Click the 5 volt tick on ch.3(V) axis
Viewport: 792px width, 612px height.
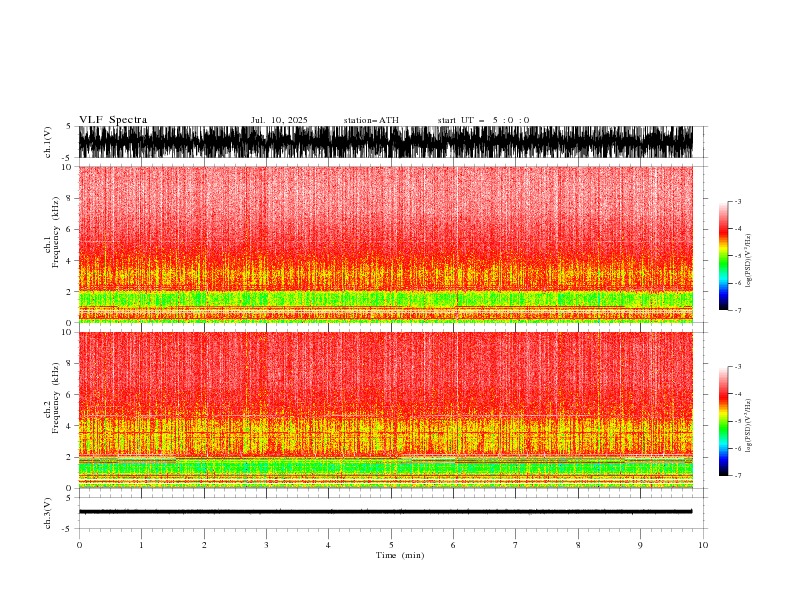[x=69, y=498]
